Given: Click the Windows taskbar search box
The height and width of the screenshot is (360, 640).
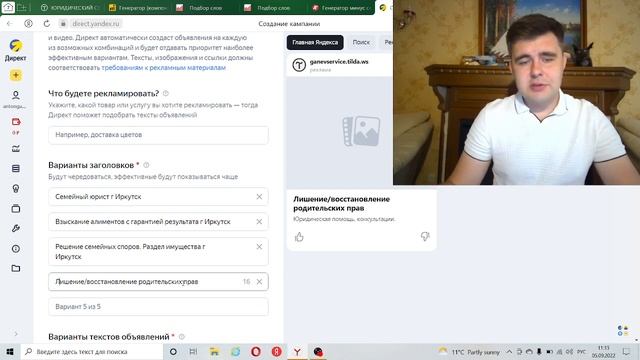Looking at the screenshot, I should point(92,352).
